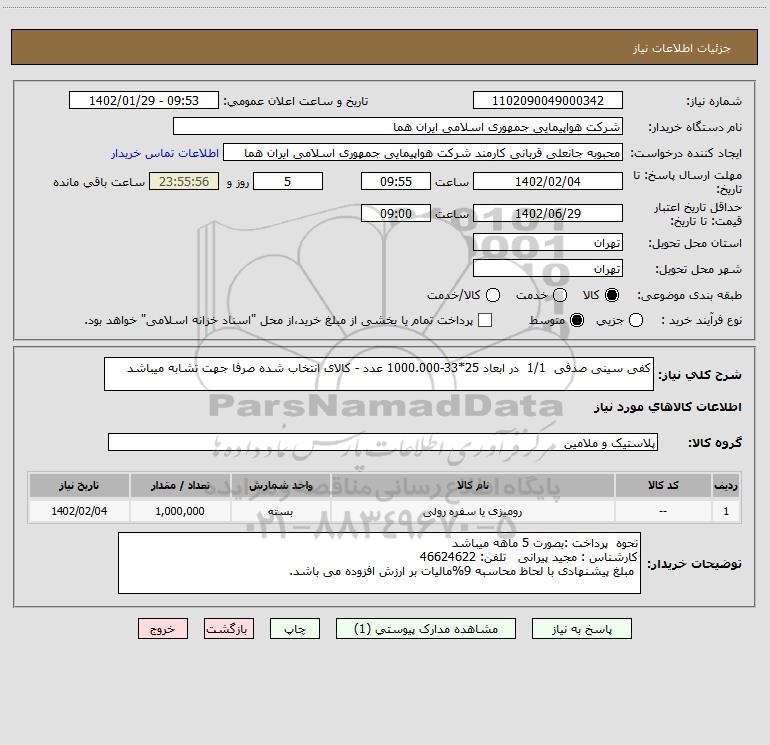Click the row number cell 1
This screenshot has width=770, height=745.
point(726,511)
